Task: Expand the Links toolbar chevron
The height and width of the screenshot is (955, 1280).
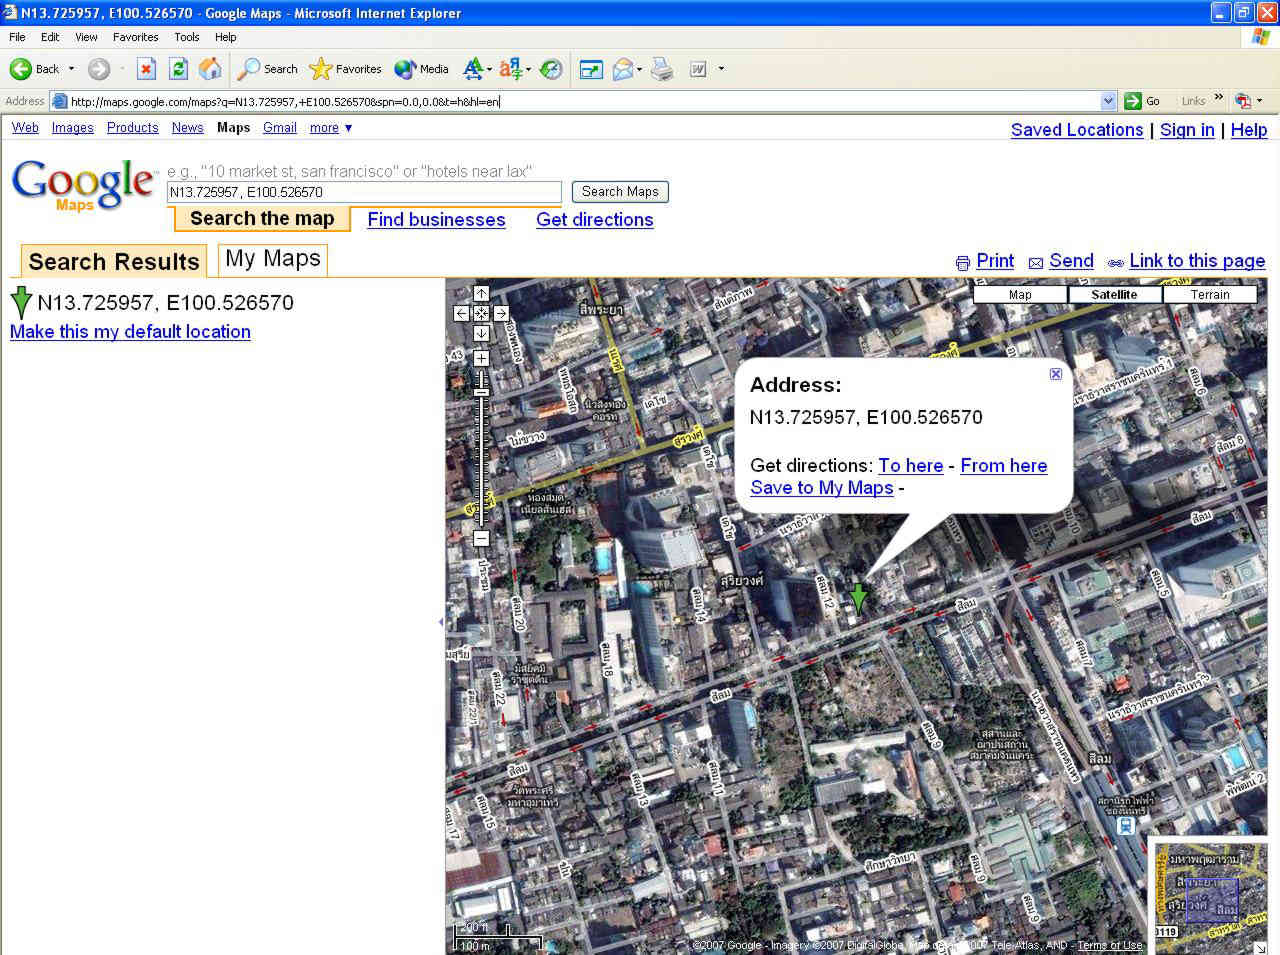Action: pos(1219,98)
